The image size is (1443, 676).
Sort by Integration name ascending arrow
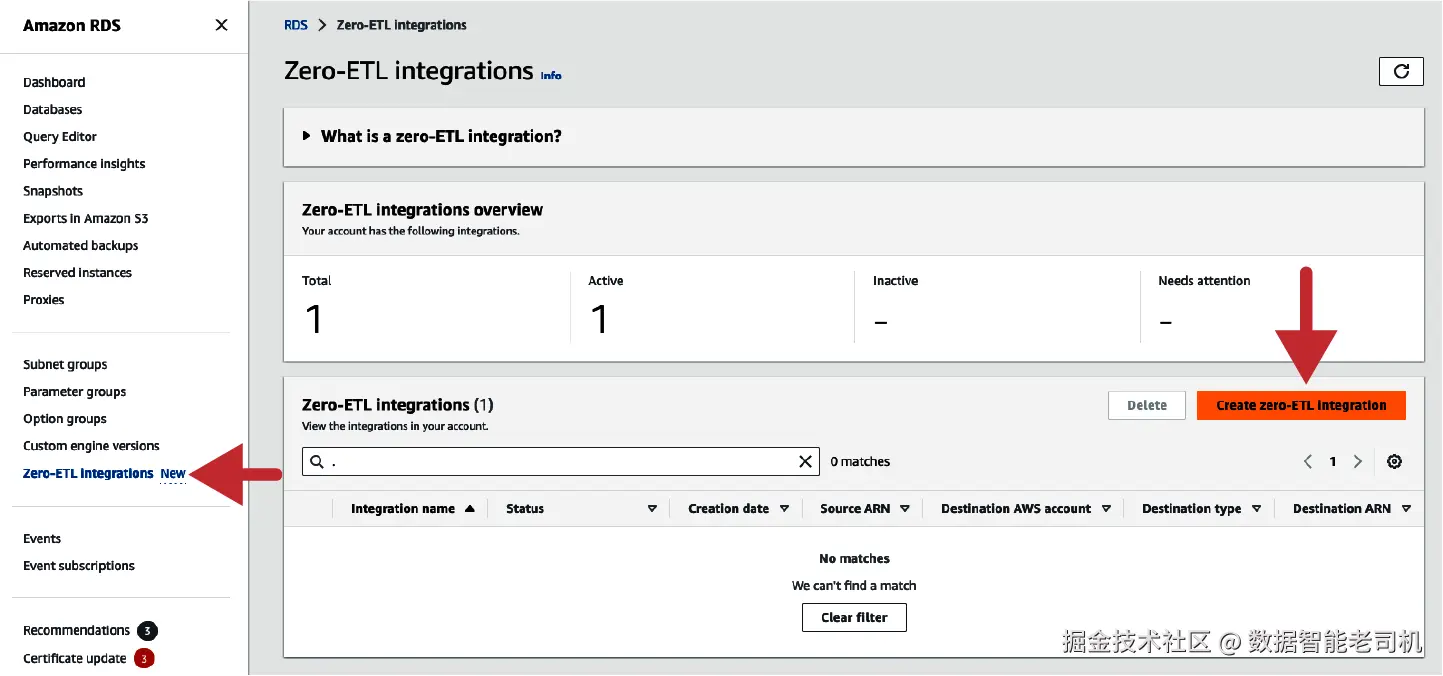469,509
